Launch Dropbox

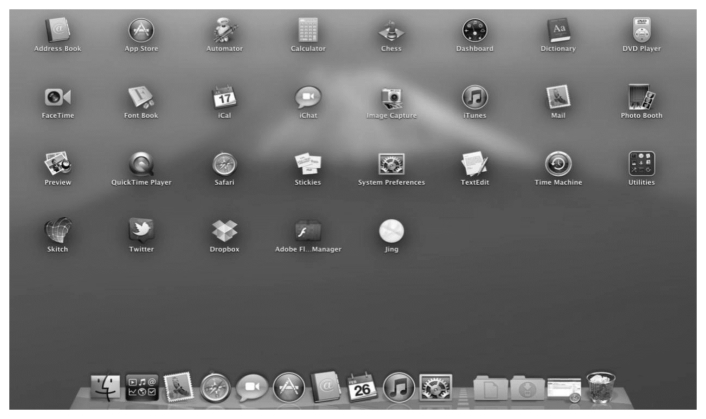(224, 231)
